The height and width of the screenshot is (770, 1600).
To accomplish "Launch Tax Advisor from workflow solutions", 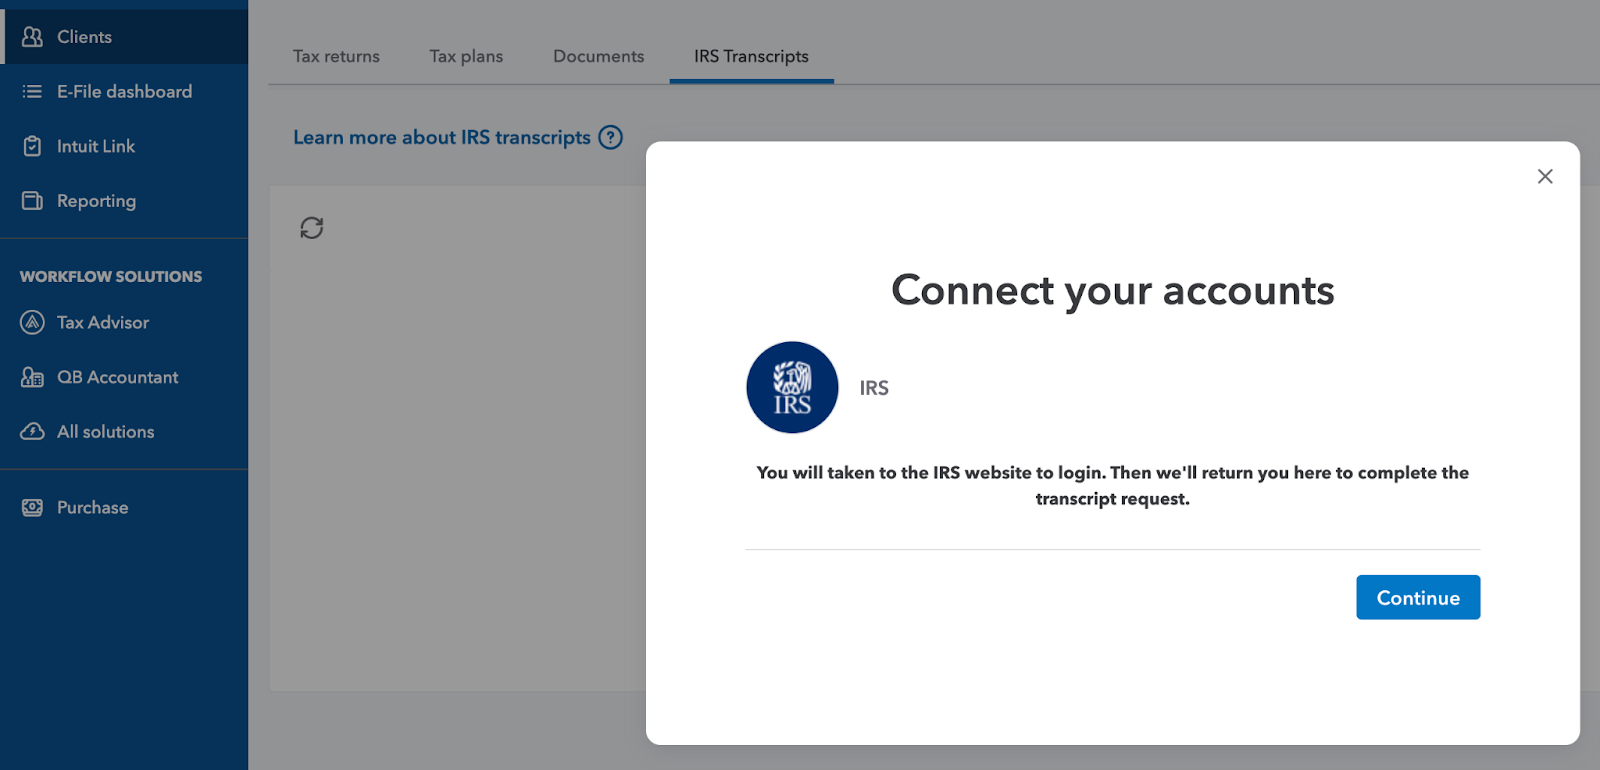I will [x=102, y=323].
